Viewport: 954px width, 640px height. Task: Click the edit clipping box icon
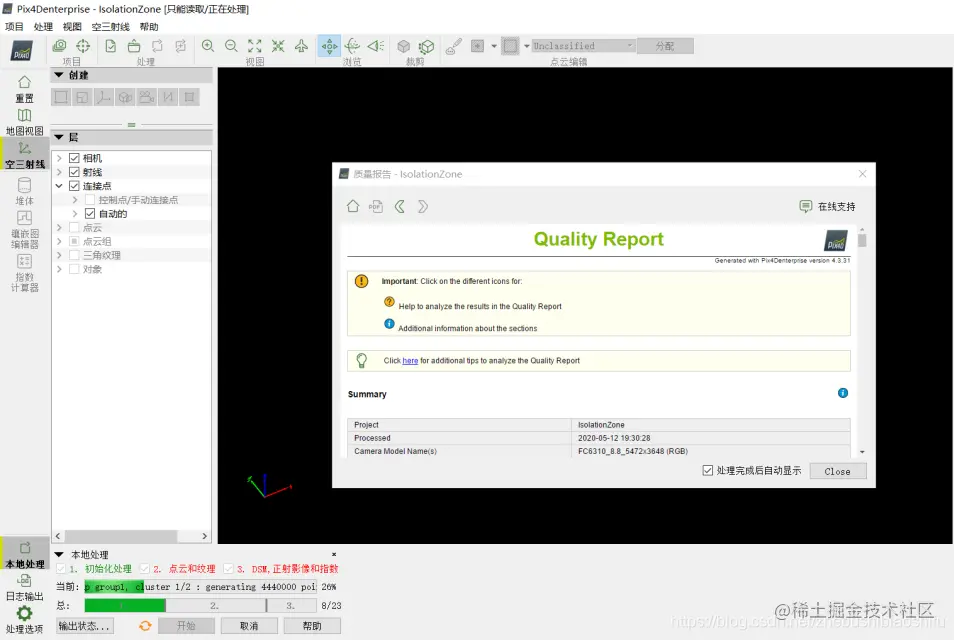click(x=427, y=46)
